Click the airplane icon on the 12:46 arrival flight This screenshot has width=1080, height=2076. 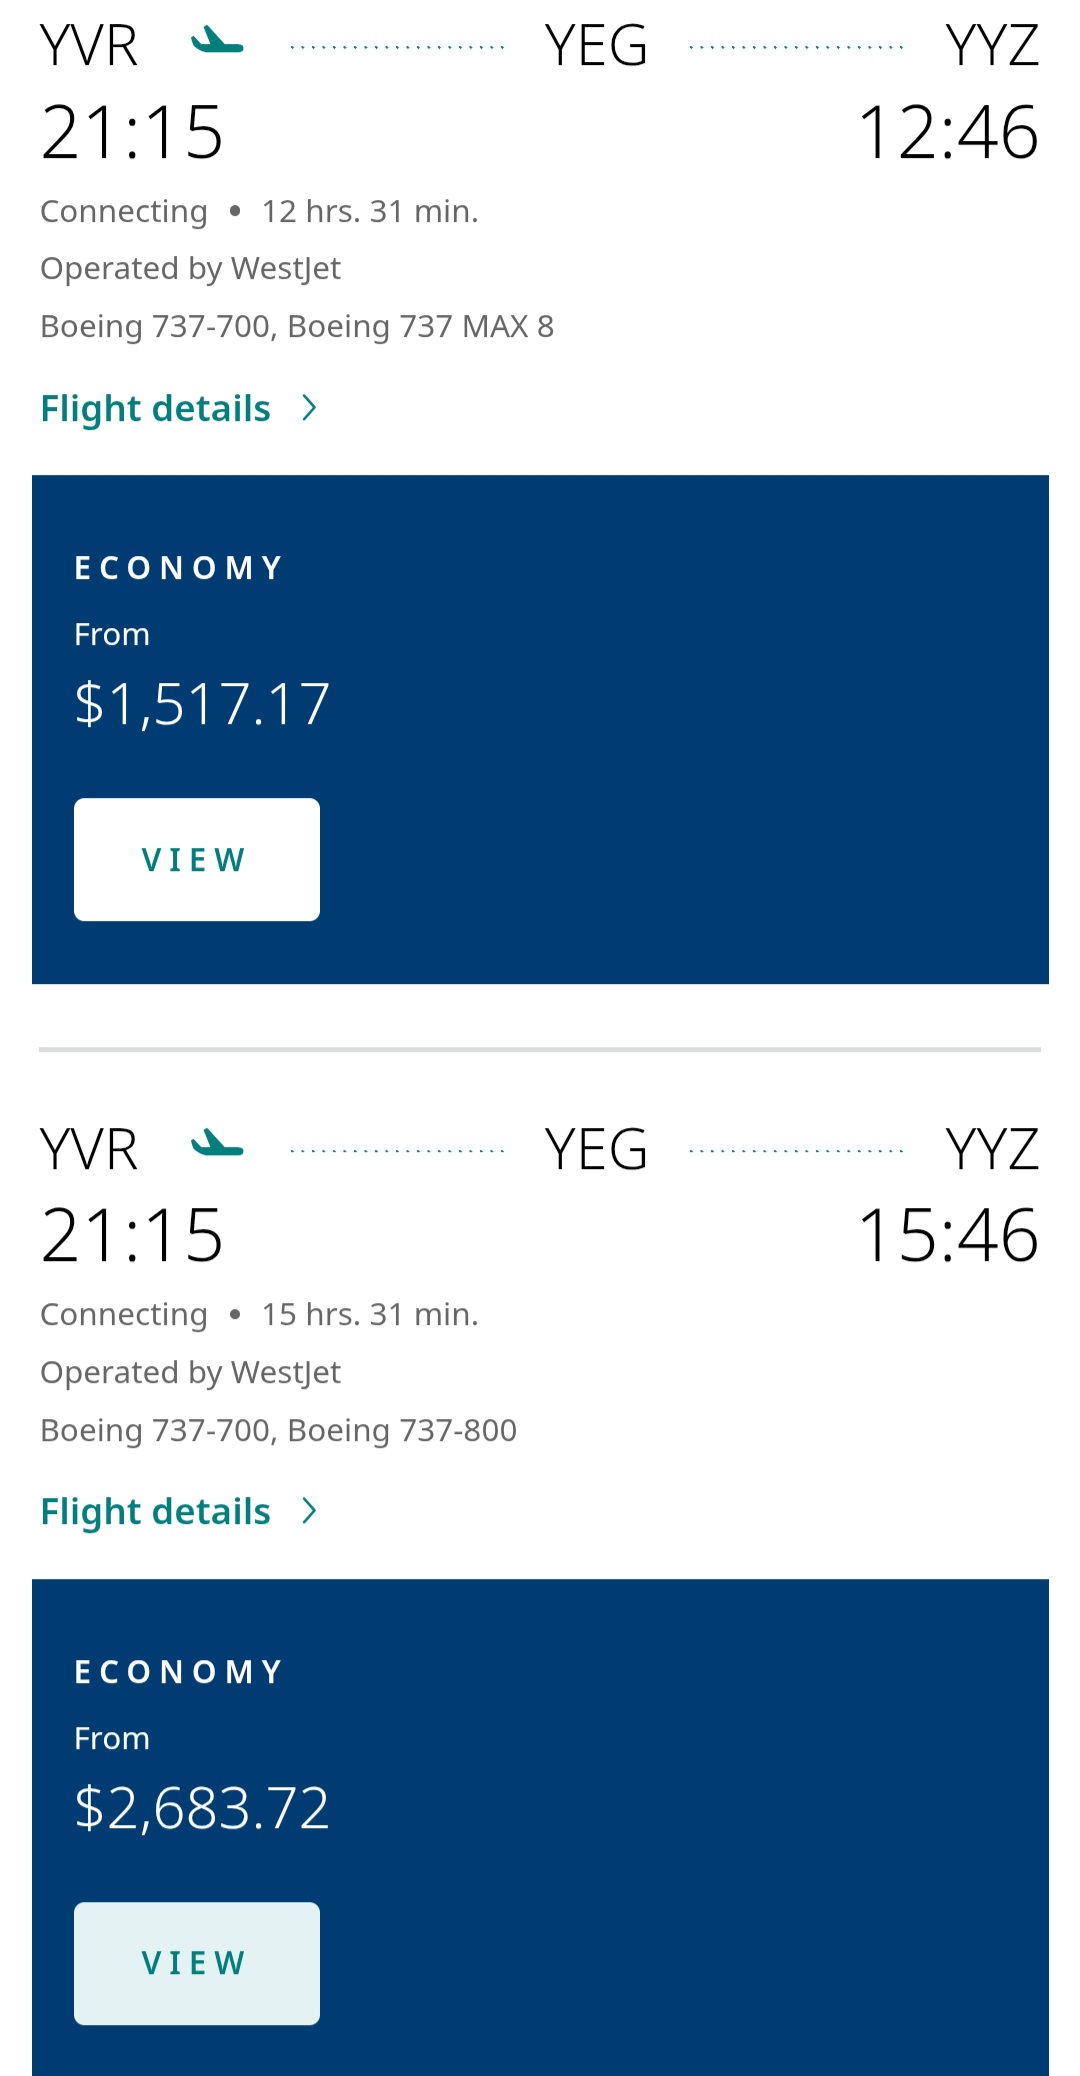pos(217,41)
